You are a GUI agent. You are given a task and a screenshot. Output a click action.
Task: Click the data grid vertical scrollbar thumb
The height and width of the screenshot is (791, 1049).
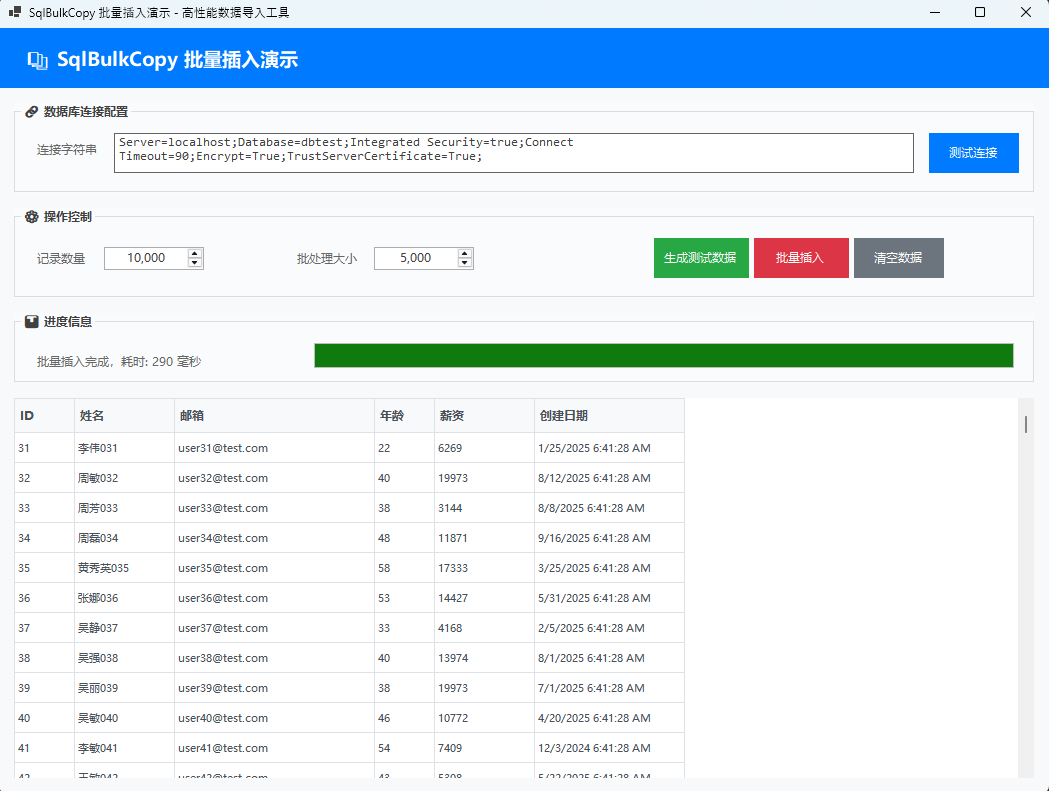click(x=1026, y=424)
